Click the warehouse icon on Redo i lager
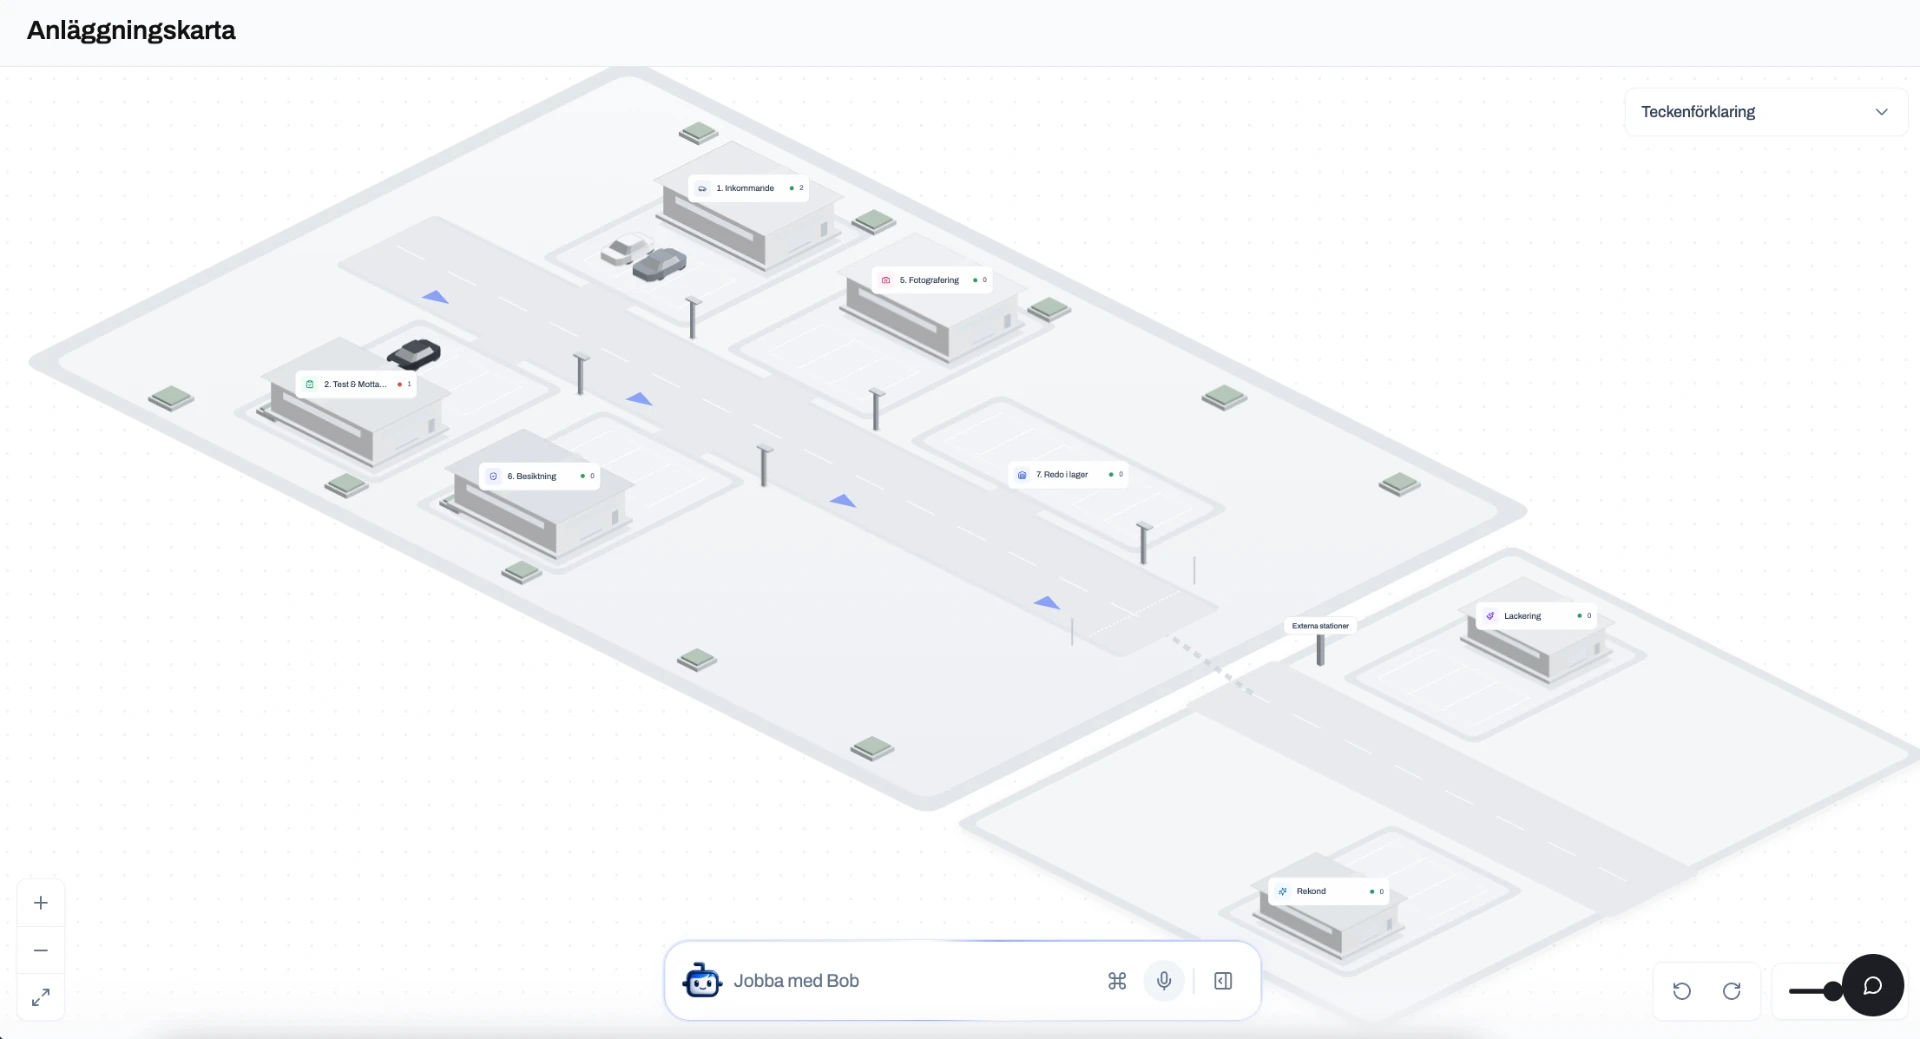The height and width of the screenshot is (1039, 1920). pyautogui.click(x=1022, y=475)
